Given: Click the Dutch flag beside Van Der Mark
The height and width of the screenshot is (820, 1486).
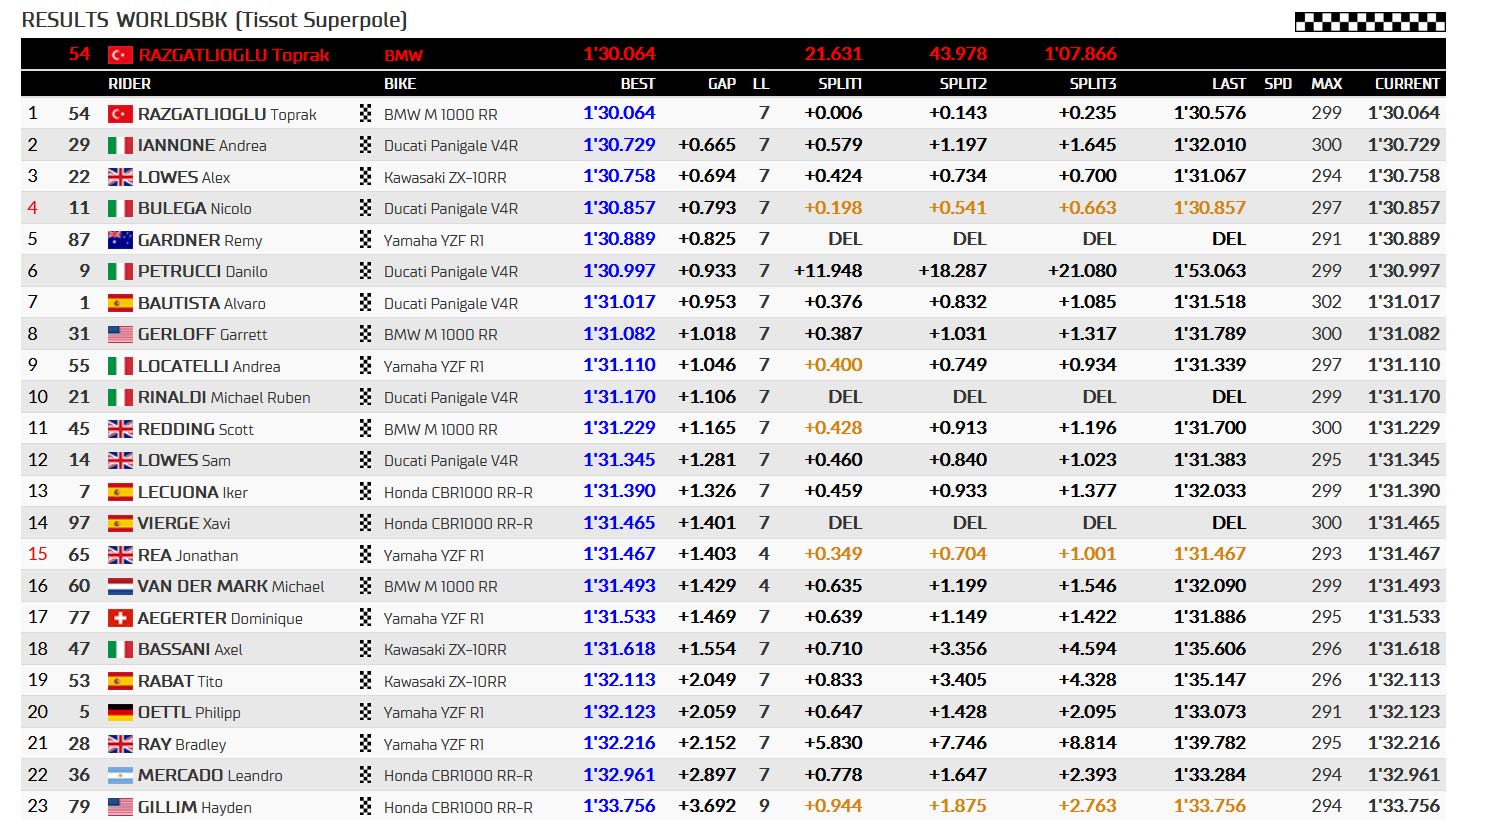Looking at the screenshot, I should 120,586.
